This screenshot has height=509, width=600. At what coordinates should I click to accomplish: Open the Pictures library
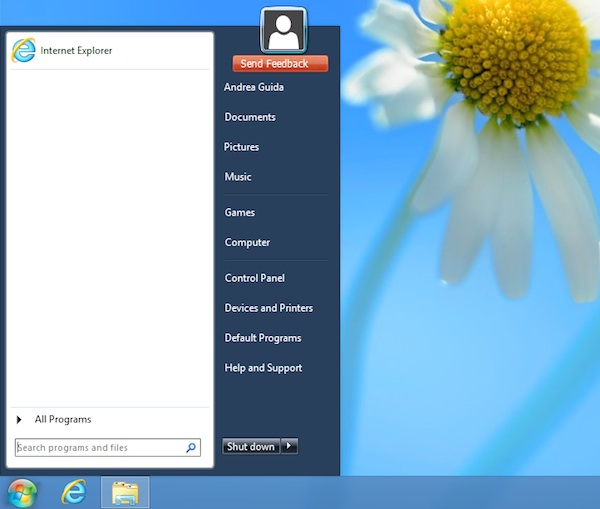[x=241, y=147]
